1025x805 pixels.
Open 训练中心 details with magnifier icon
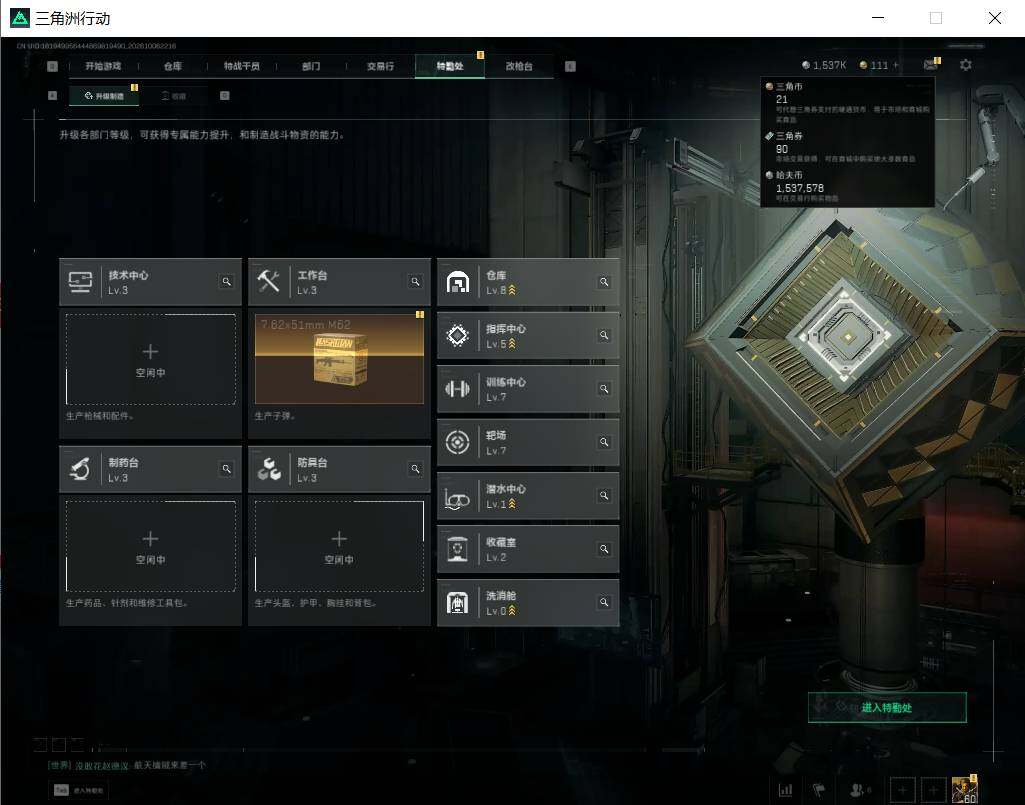coord(604,389)
